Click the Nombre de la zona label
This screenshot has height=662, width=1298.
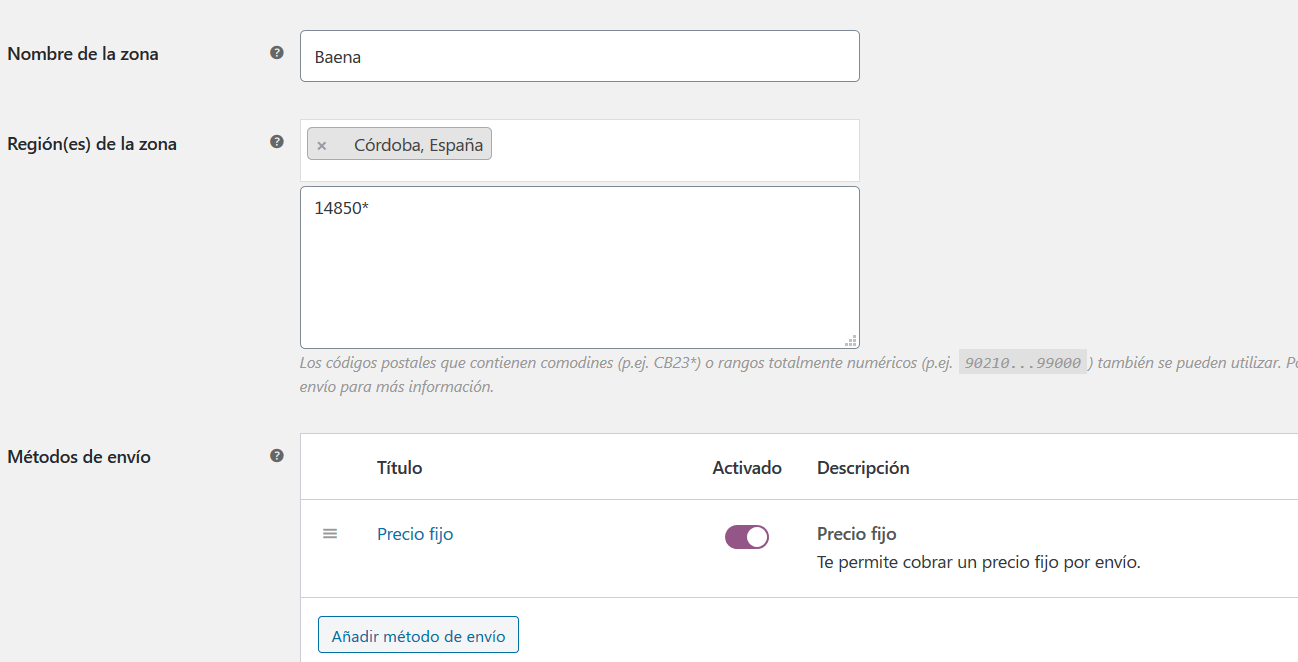tap(83, 54)
